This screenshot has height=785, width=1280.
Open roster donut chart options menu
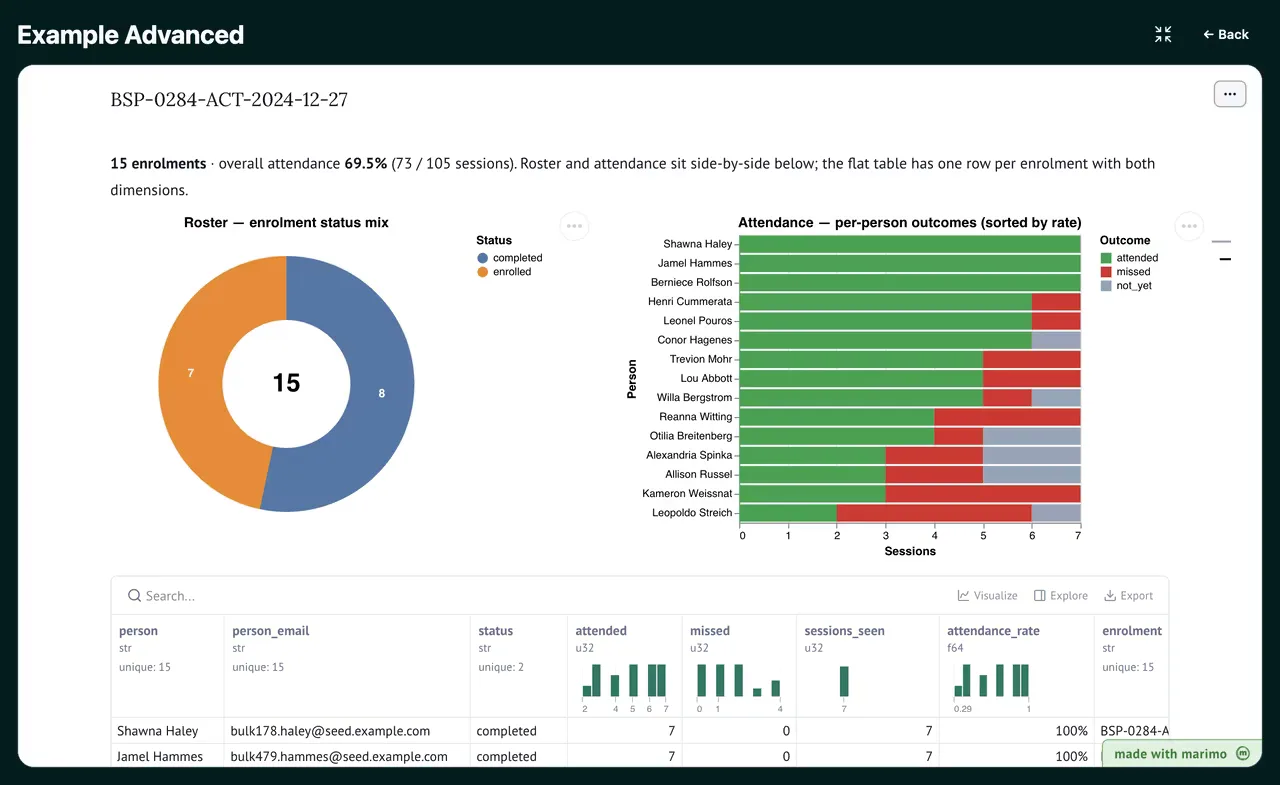(574, 226)
